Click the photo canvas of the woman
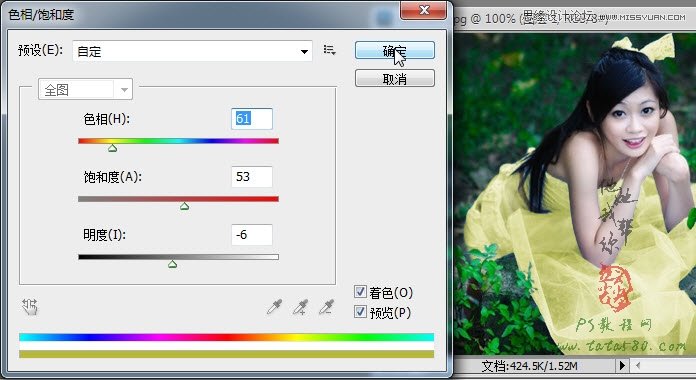Viewport: 696px width, 380px height. click(575, 193)
